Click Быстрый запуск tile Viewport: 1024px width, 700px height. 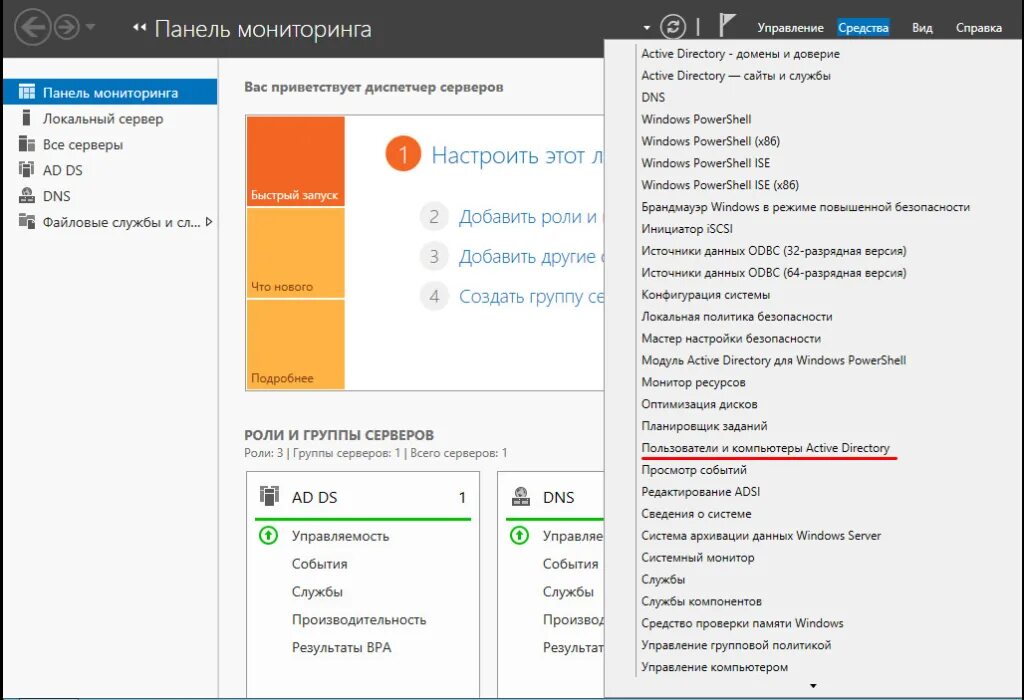coord(295,161)
